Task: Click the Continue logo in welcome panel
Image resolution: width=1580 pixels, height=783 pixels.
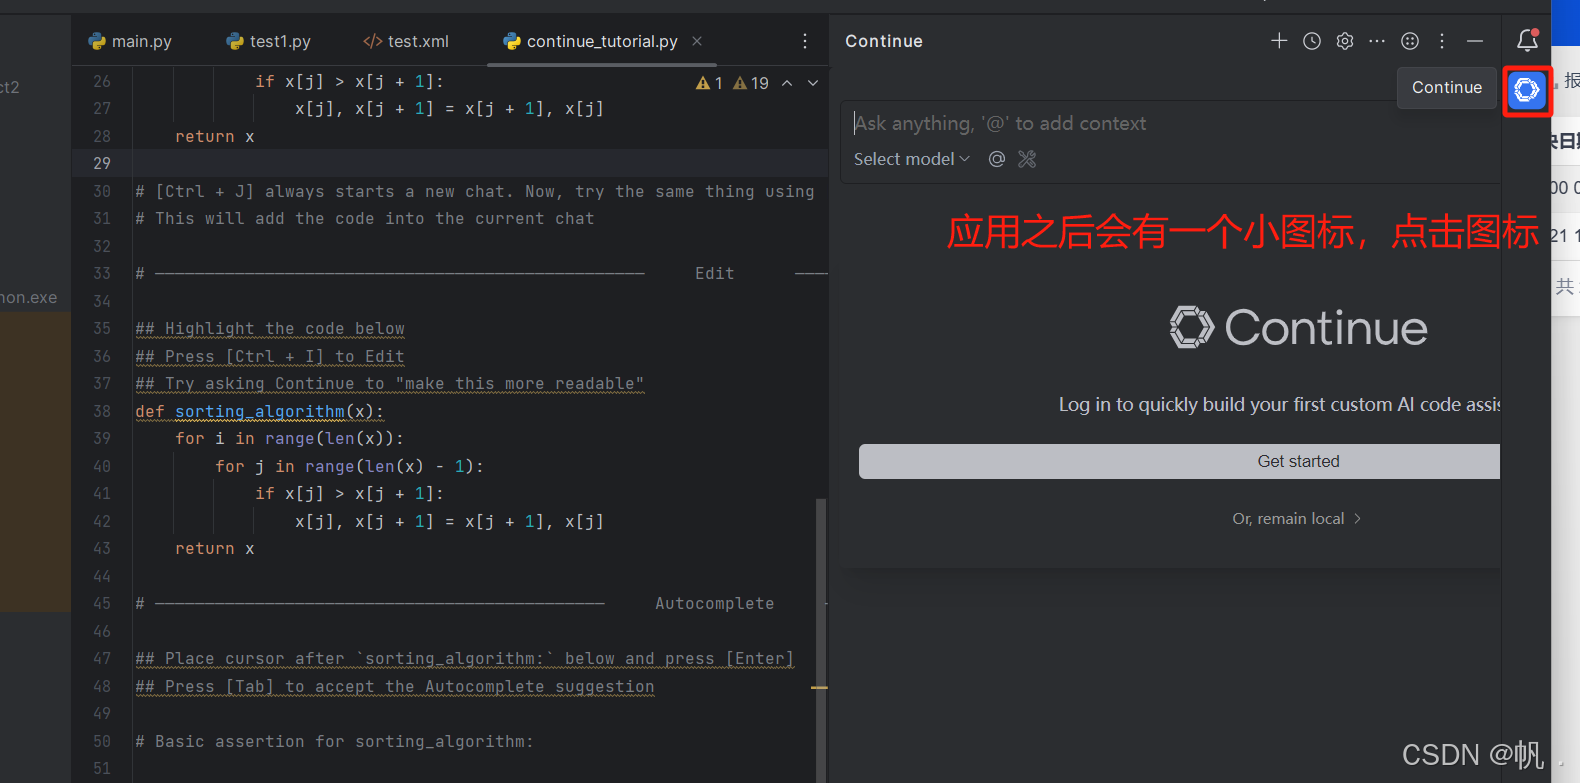Action: pyautogui.click(x=1298, y=328)
